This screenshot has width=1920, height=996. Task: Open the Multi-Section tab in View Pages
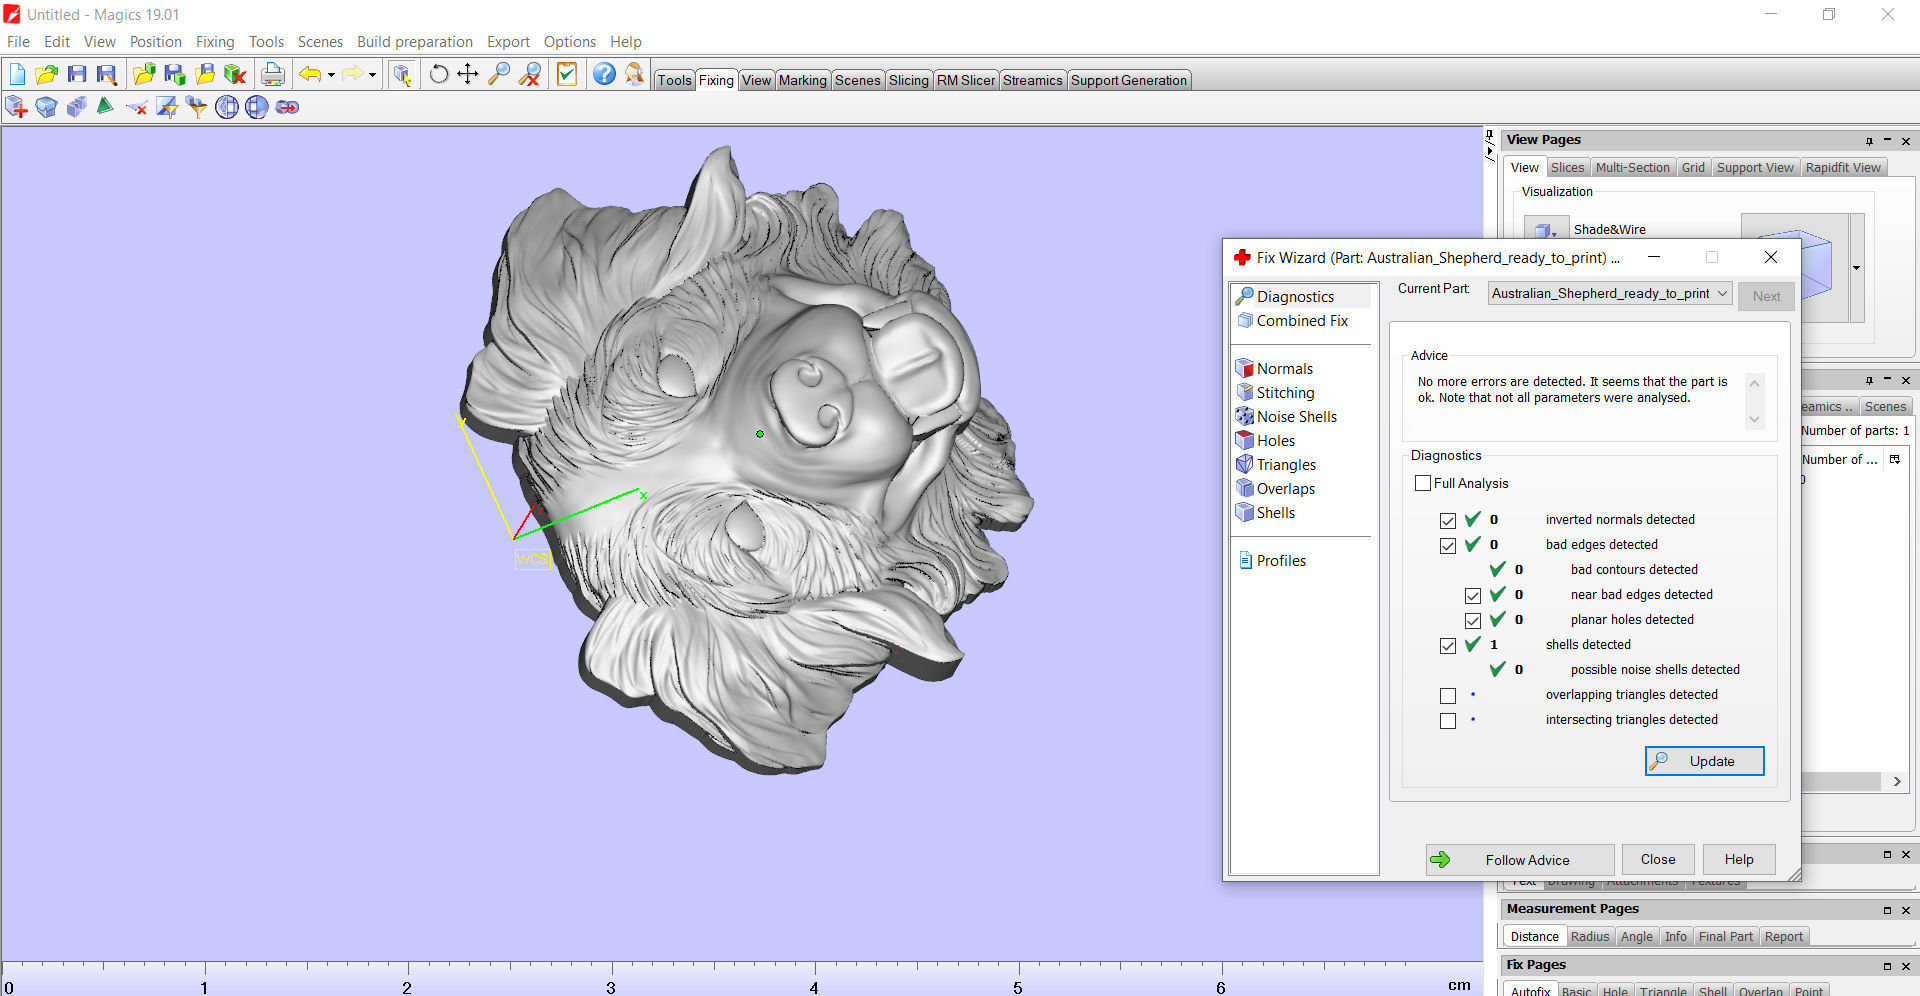click(x=1632, y=167)
